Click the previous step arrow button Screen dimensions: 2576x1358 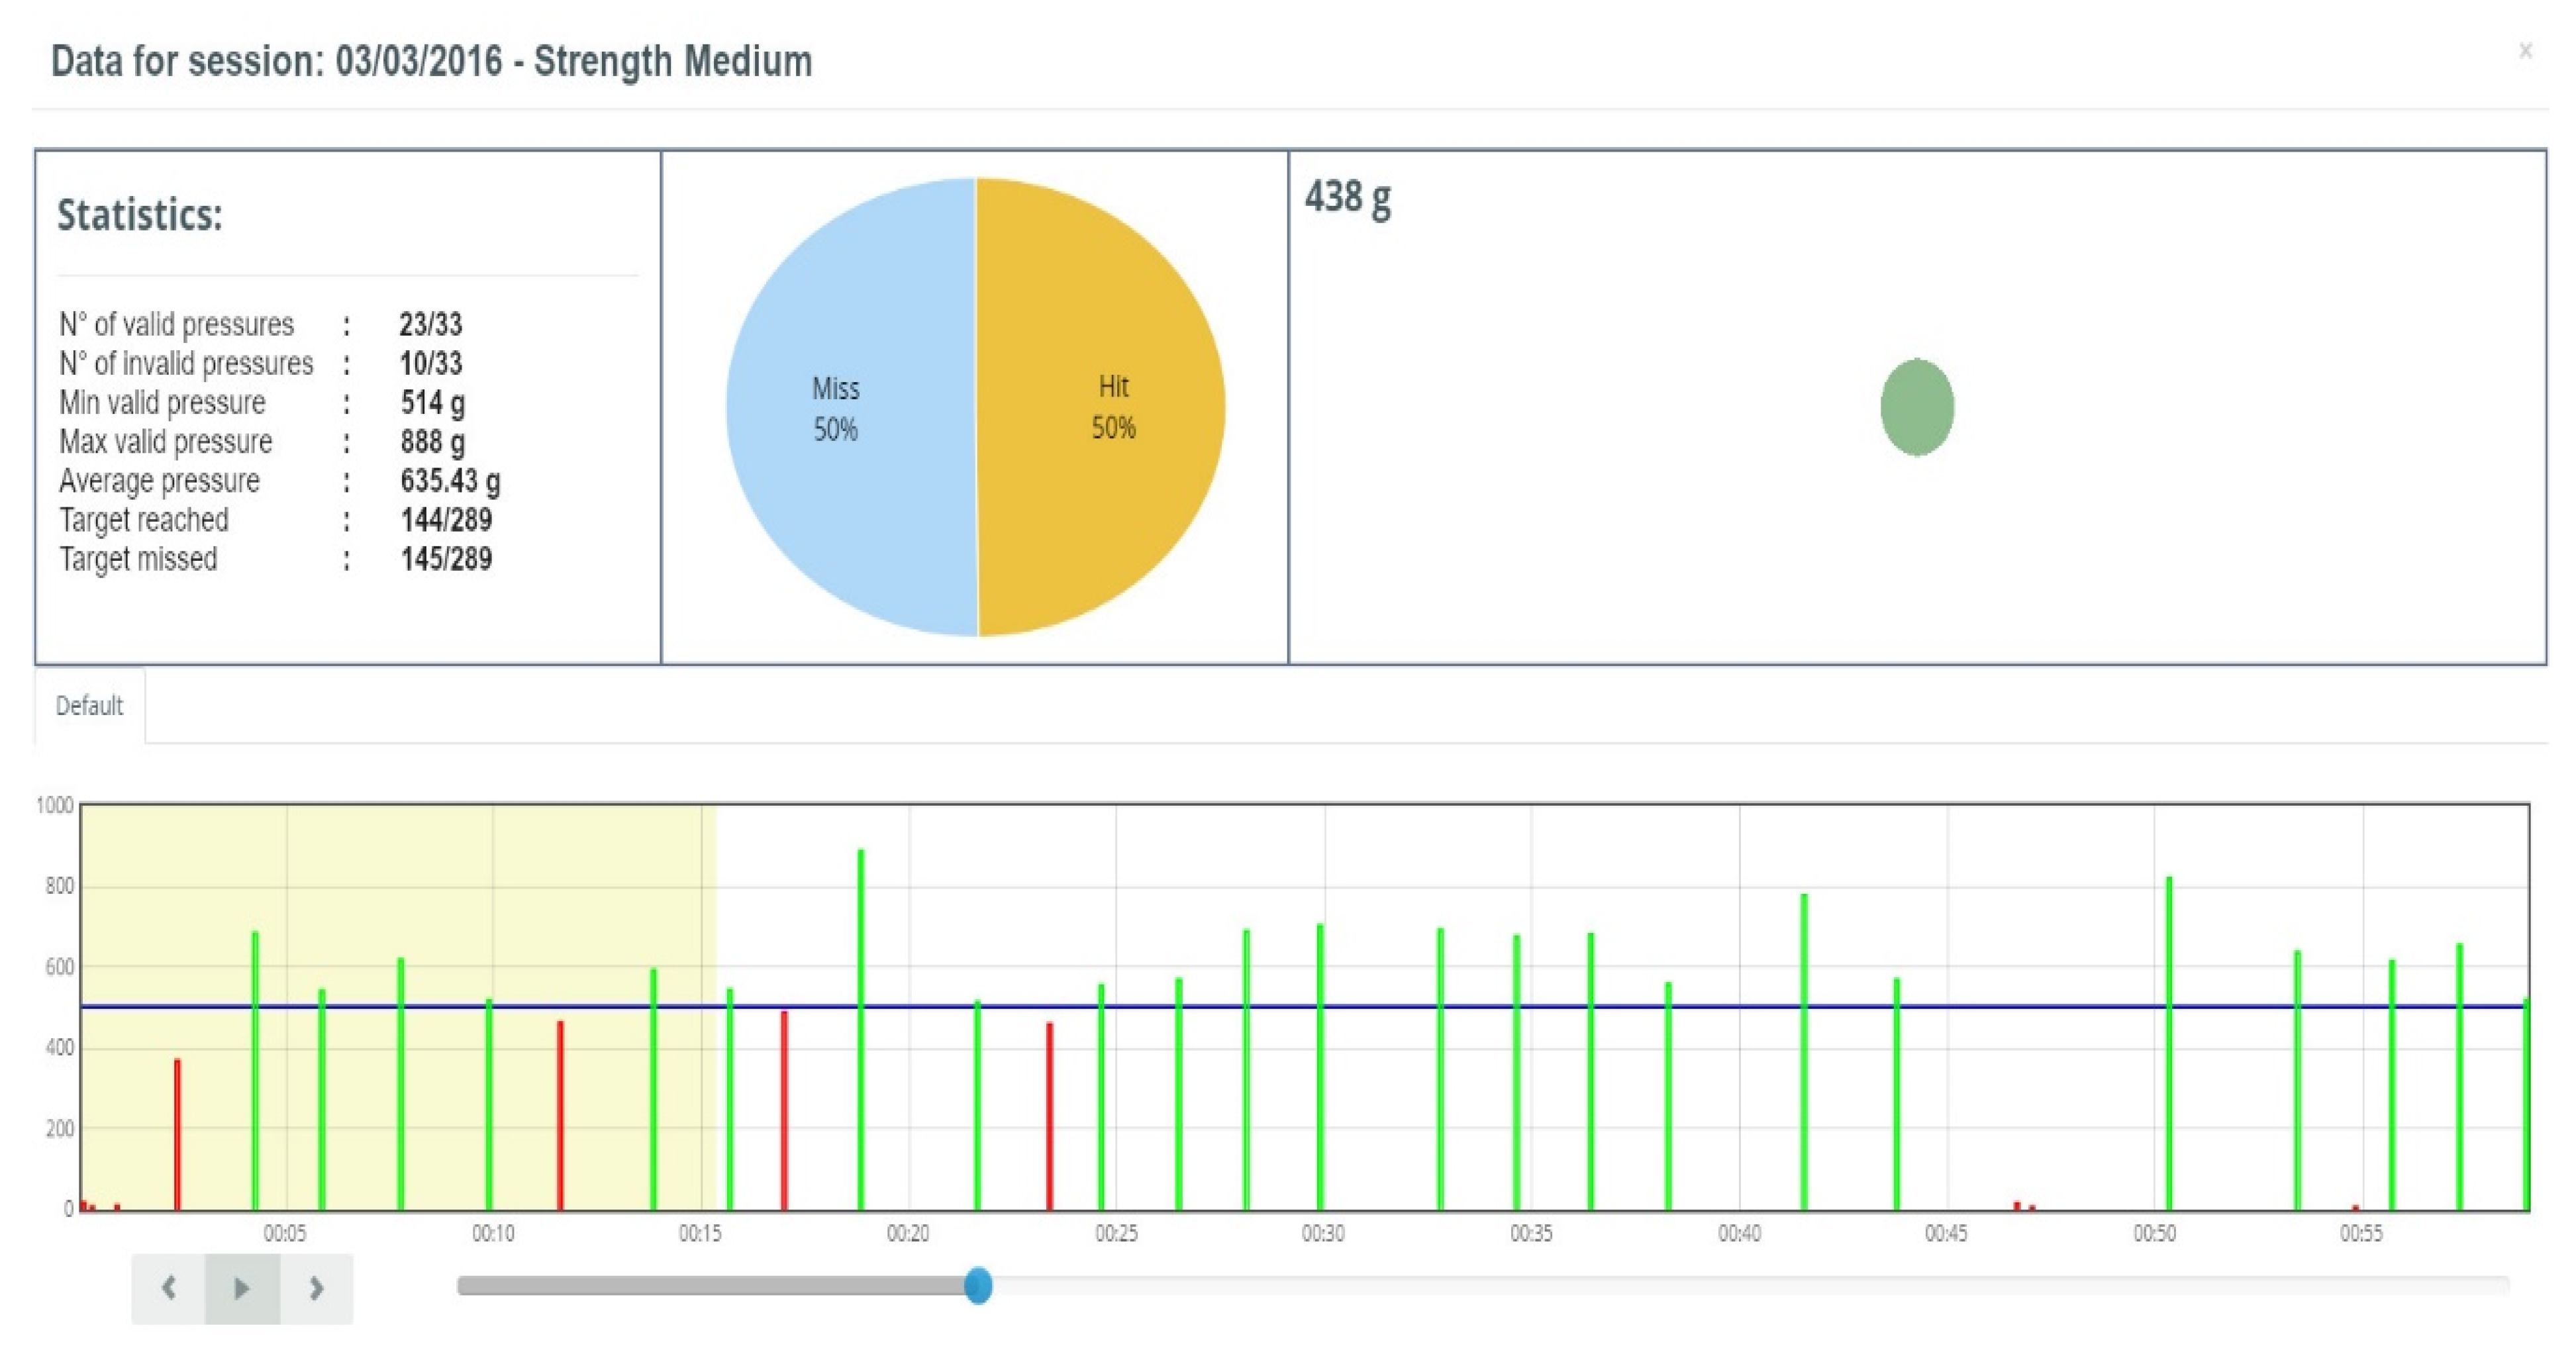pyautogui.click(x=168, y=1288)
